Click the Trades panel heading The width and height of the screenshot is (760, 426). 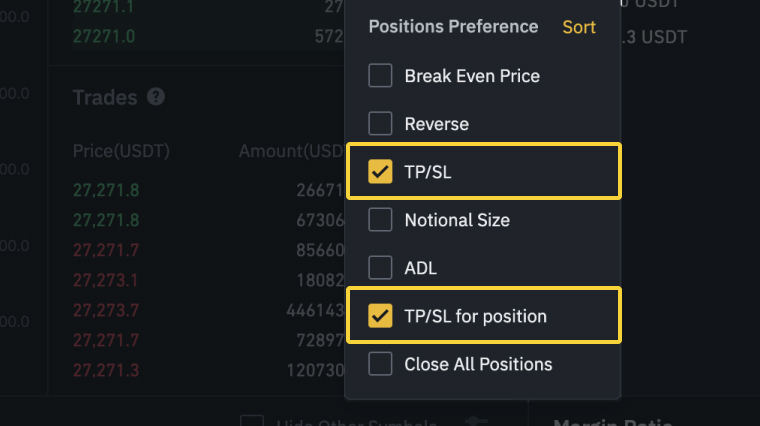[104, 97]
